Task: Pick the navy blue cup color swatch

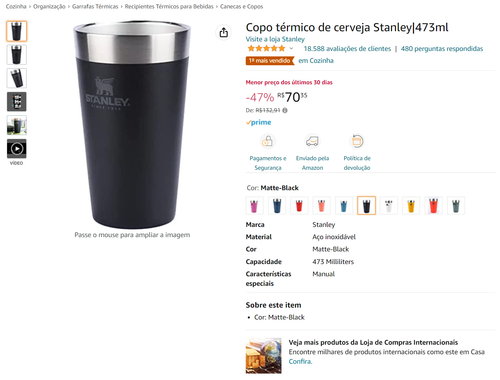Action: coord(277,205)
